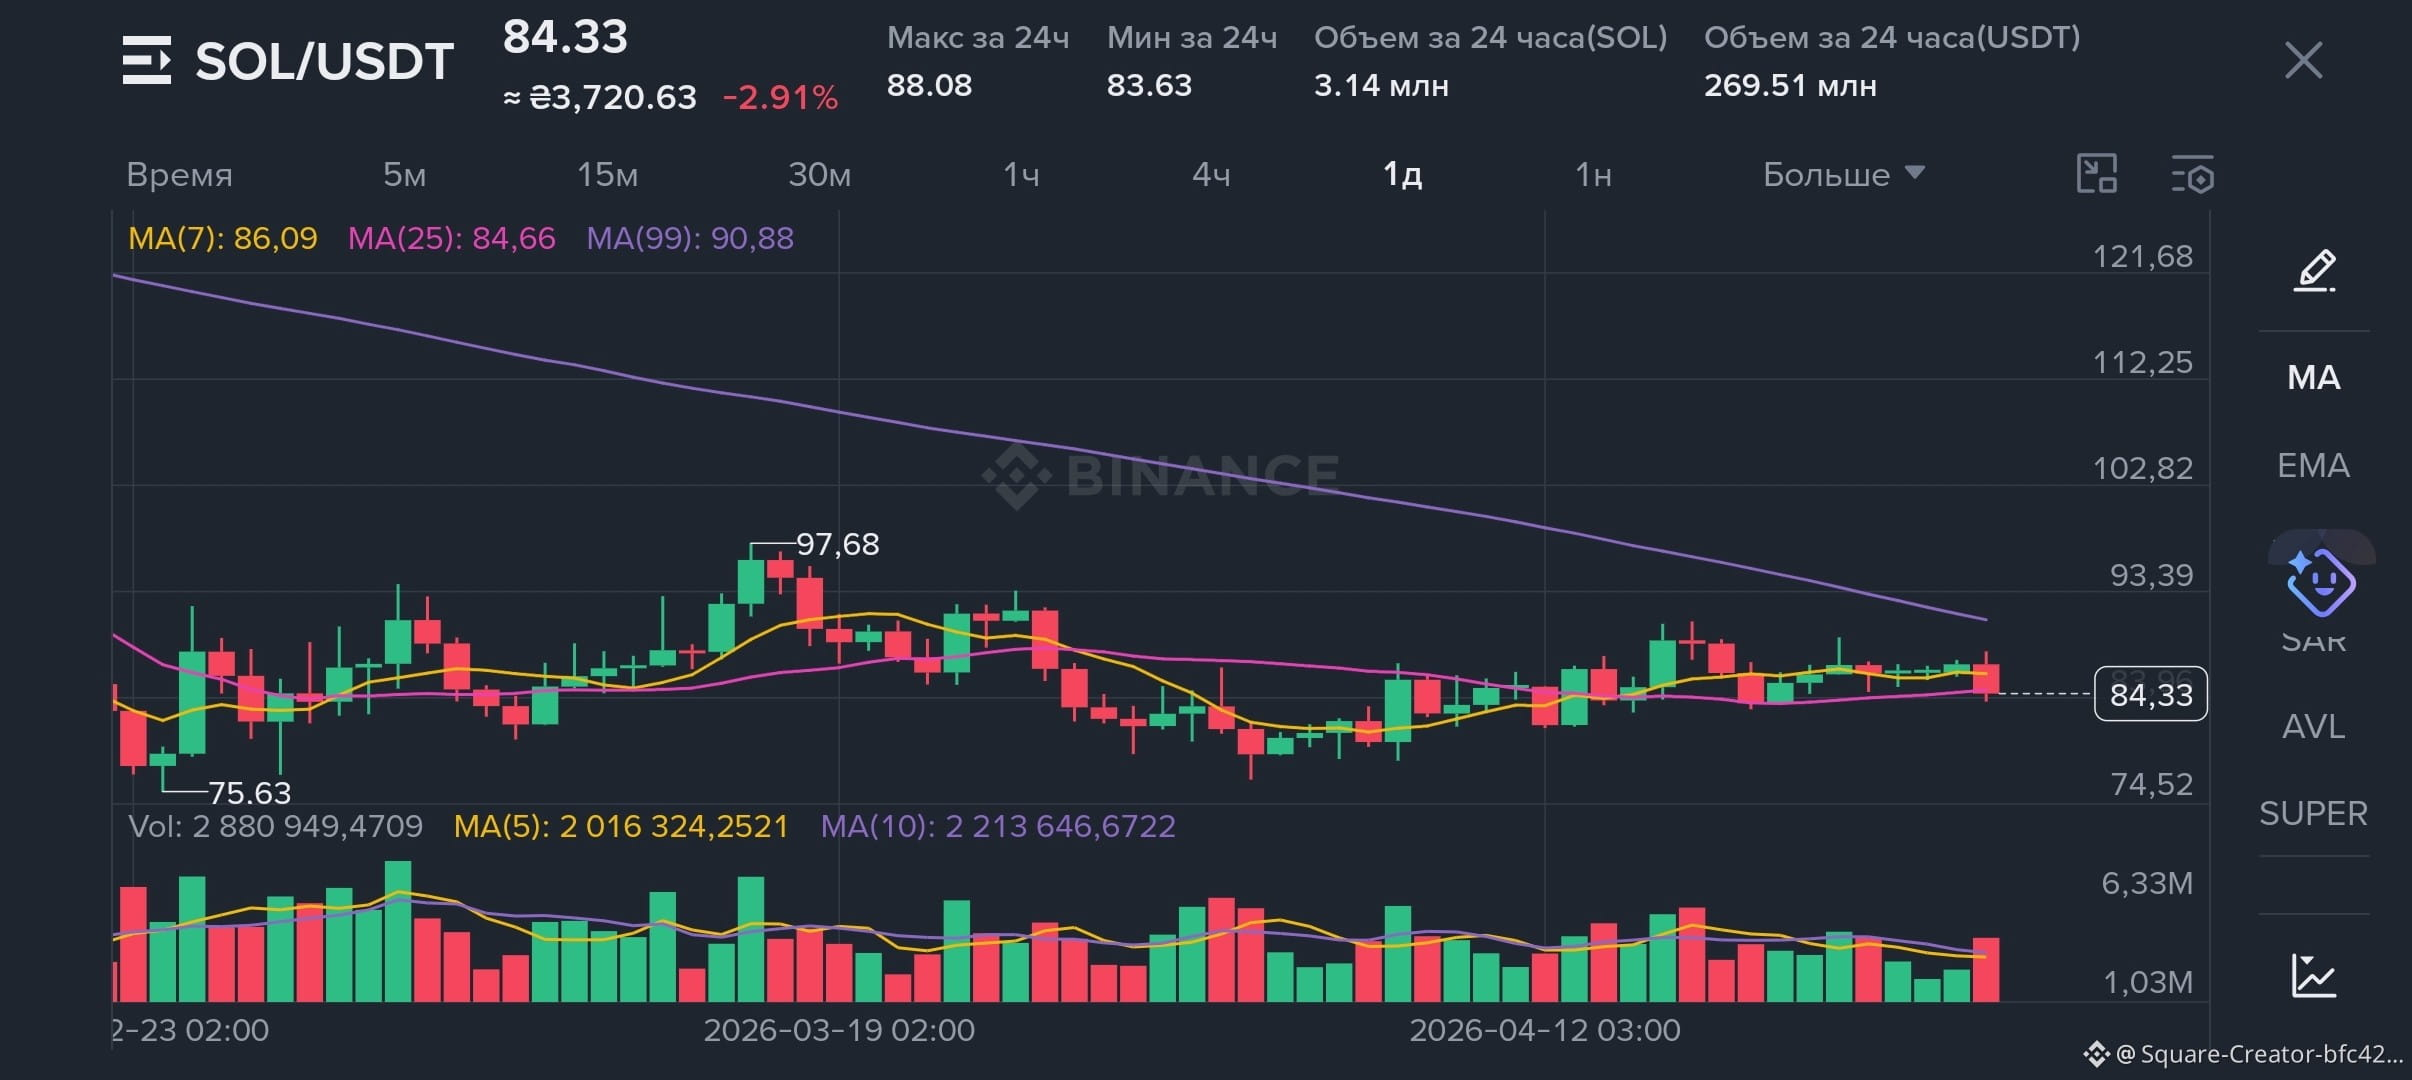The width and height of the screenshot is (2412, 1080).
Task: Select the 5м timeframe
Action: (404, 174)
